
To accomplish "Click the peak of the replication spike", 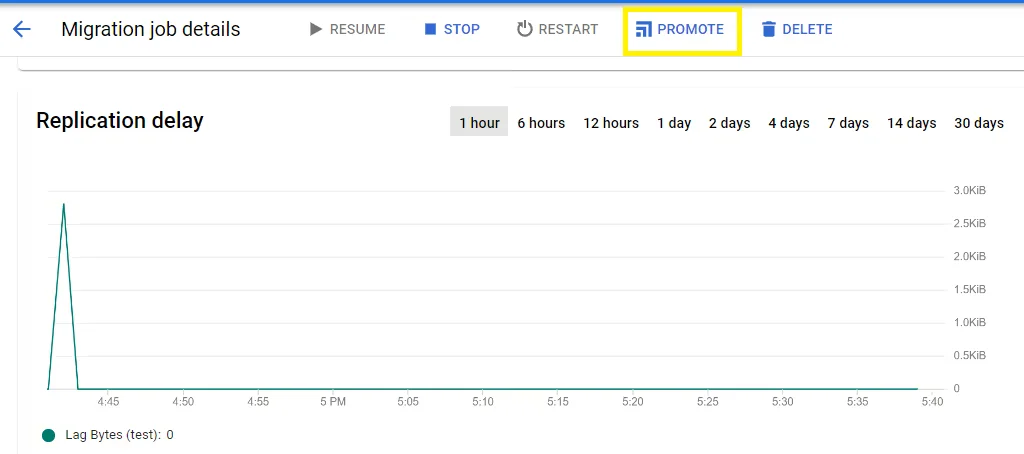I will pos(64,204).
